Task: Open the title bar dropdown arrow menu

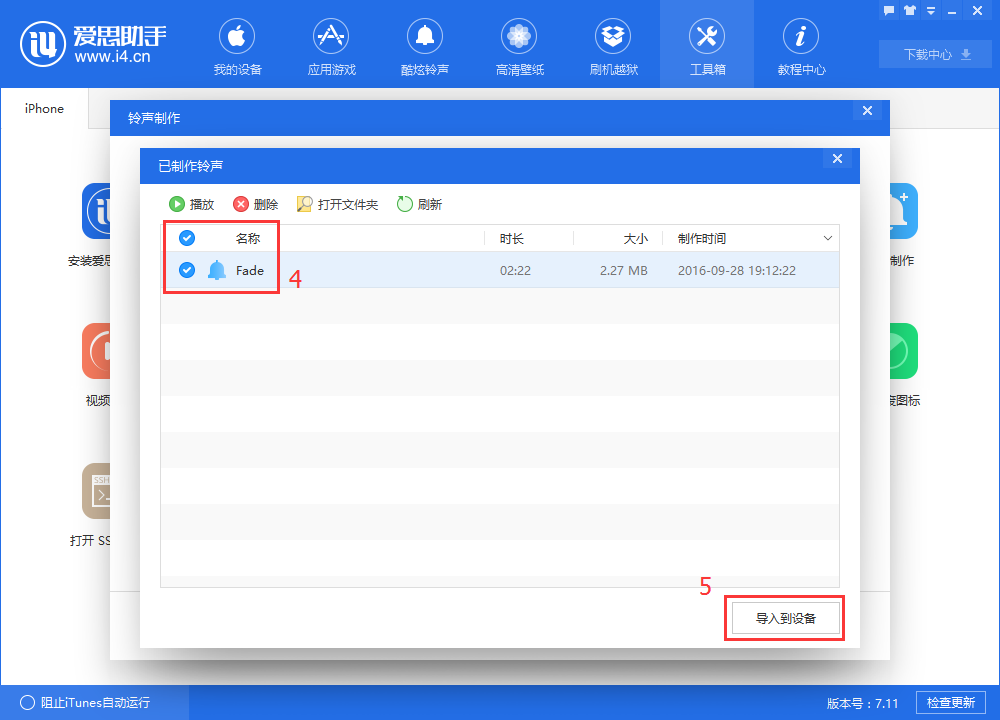Action: pos(932,10)
